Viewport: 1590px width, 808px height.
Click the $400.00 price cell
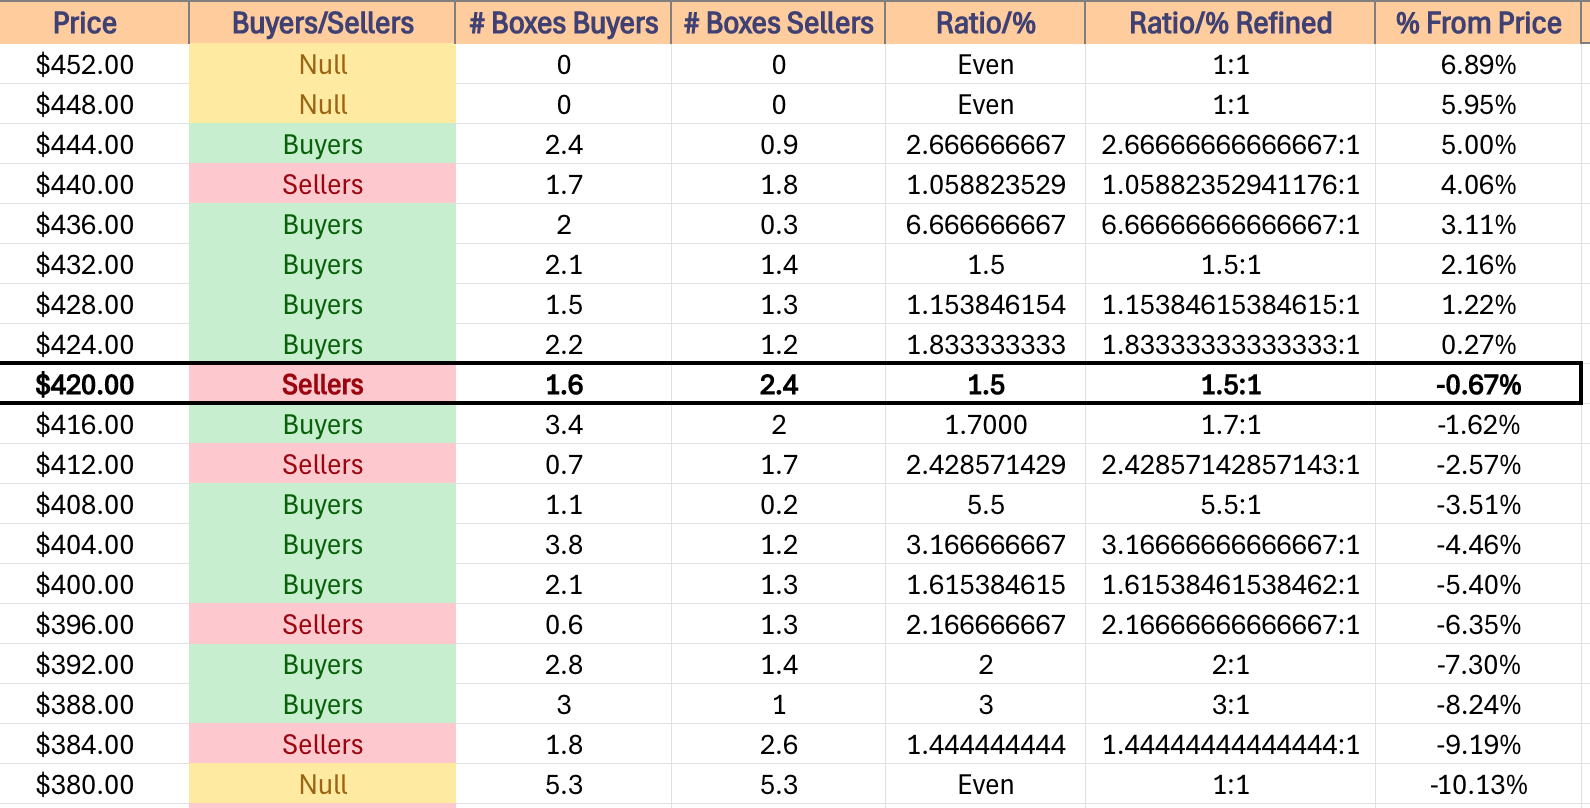[94, 585]
